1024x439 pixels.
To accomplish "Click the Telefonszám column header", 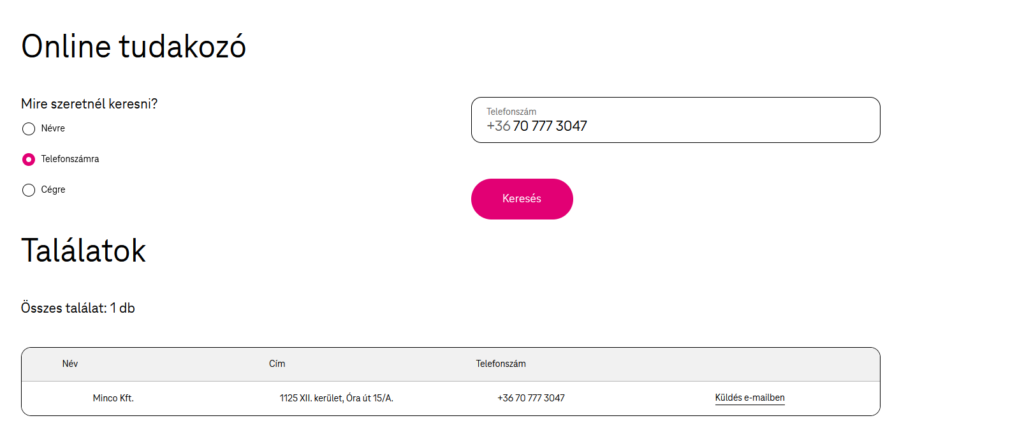I will coord(501,364).
